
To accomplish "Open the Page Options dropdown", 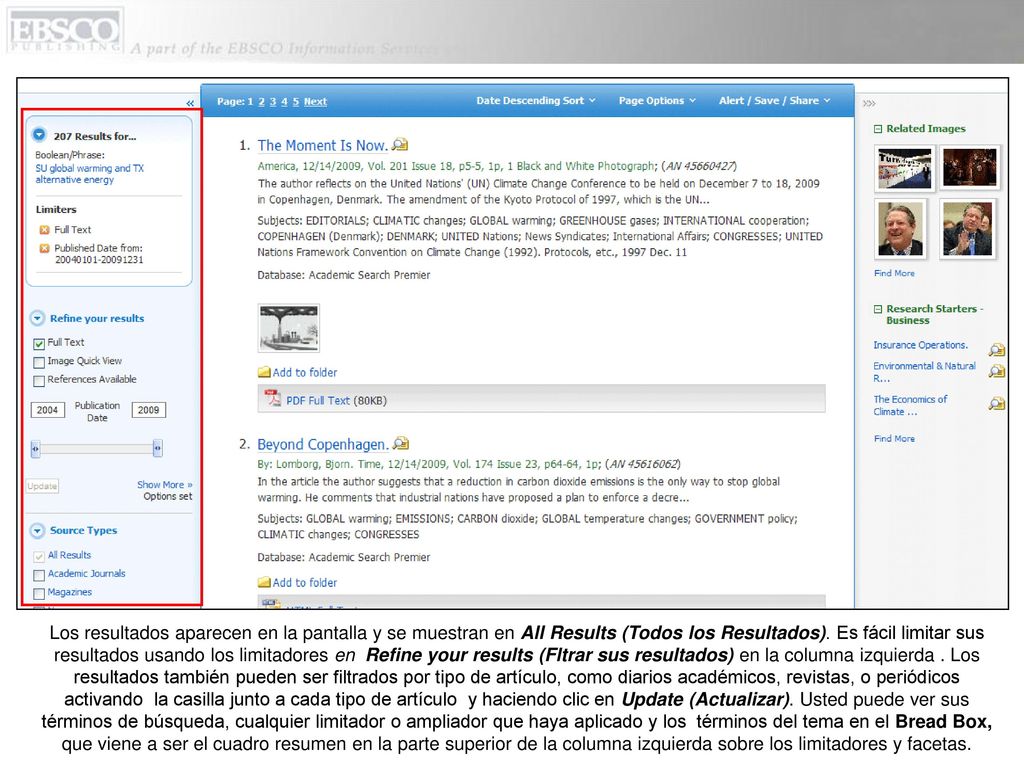I will [657, 101].
